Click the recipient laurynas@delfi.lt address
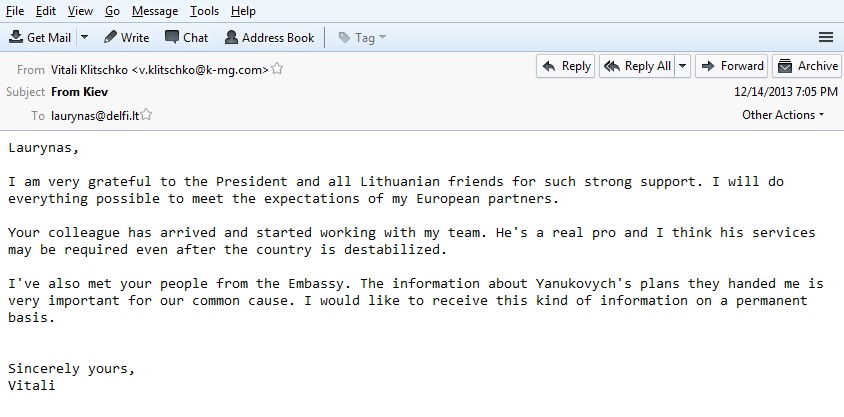The height and width of the screenshot is (417, 844). [94, 115]
